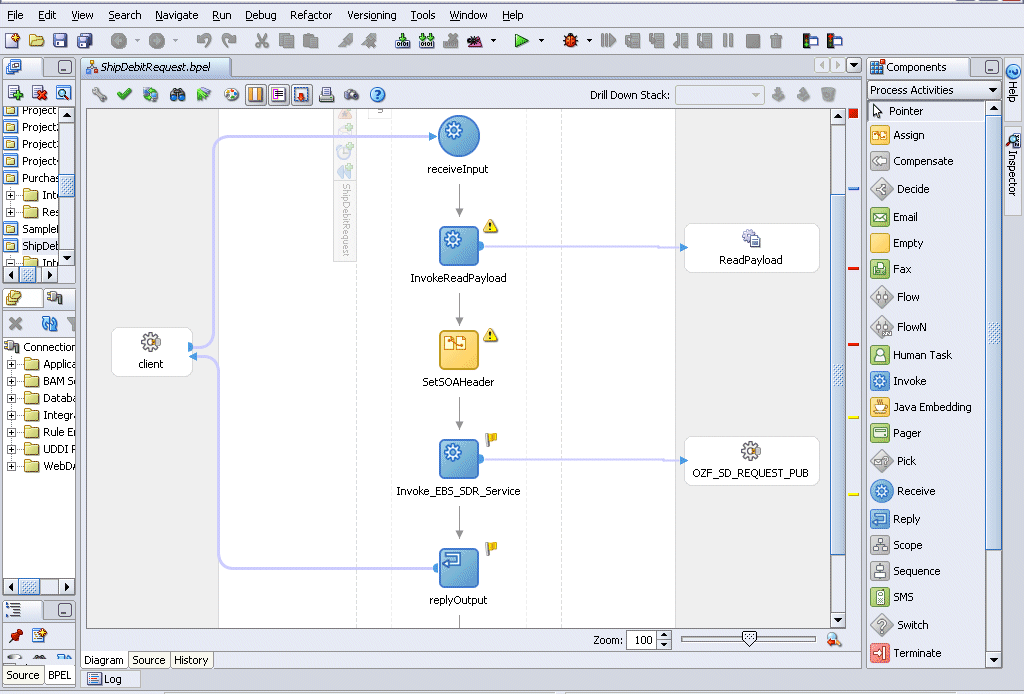Increase zoom with the spinner up arrow
1024x694 pixels.
point(665,635)
